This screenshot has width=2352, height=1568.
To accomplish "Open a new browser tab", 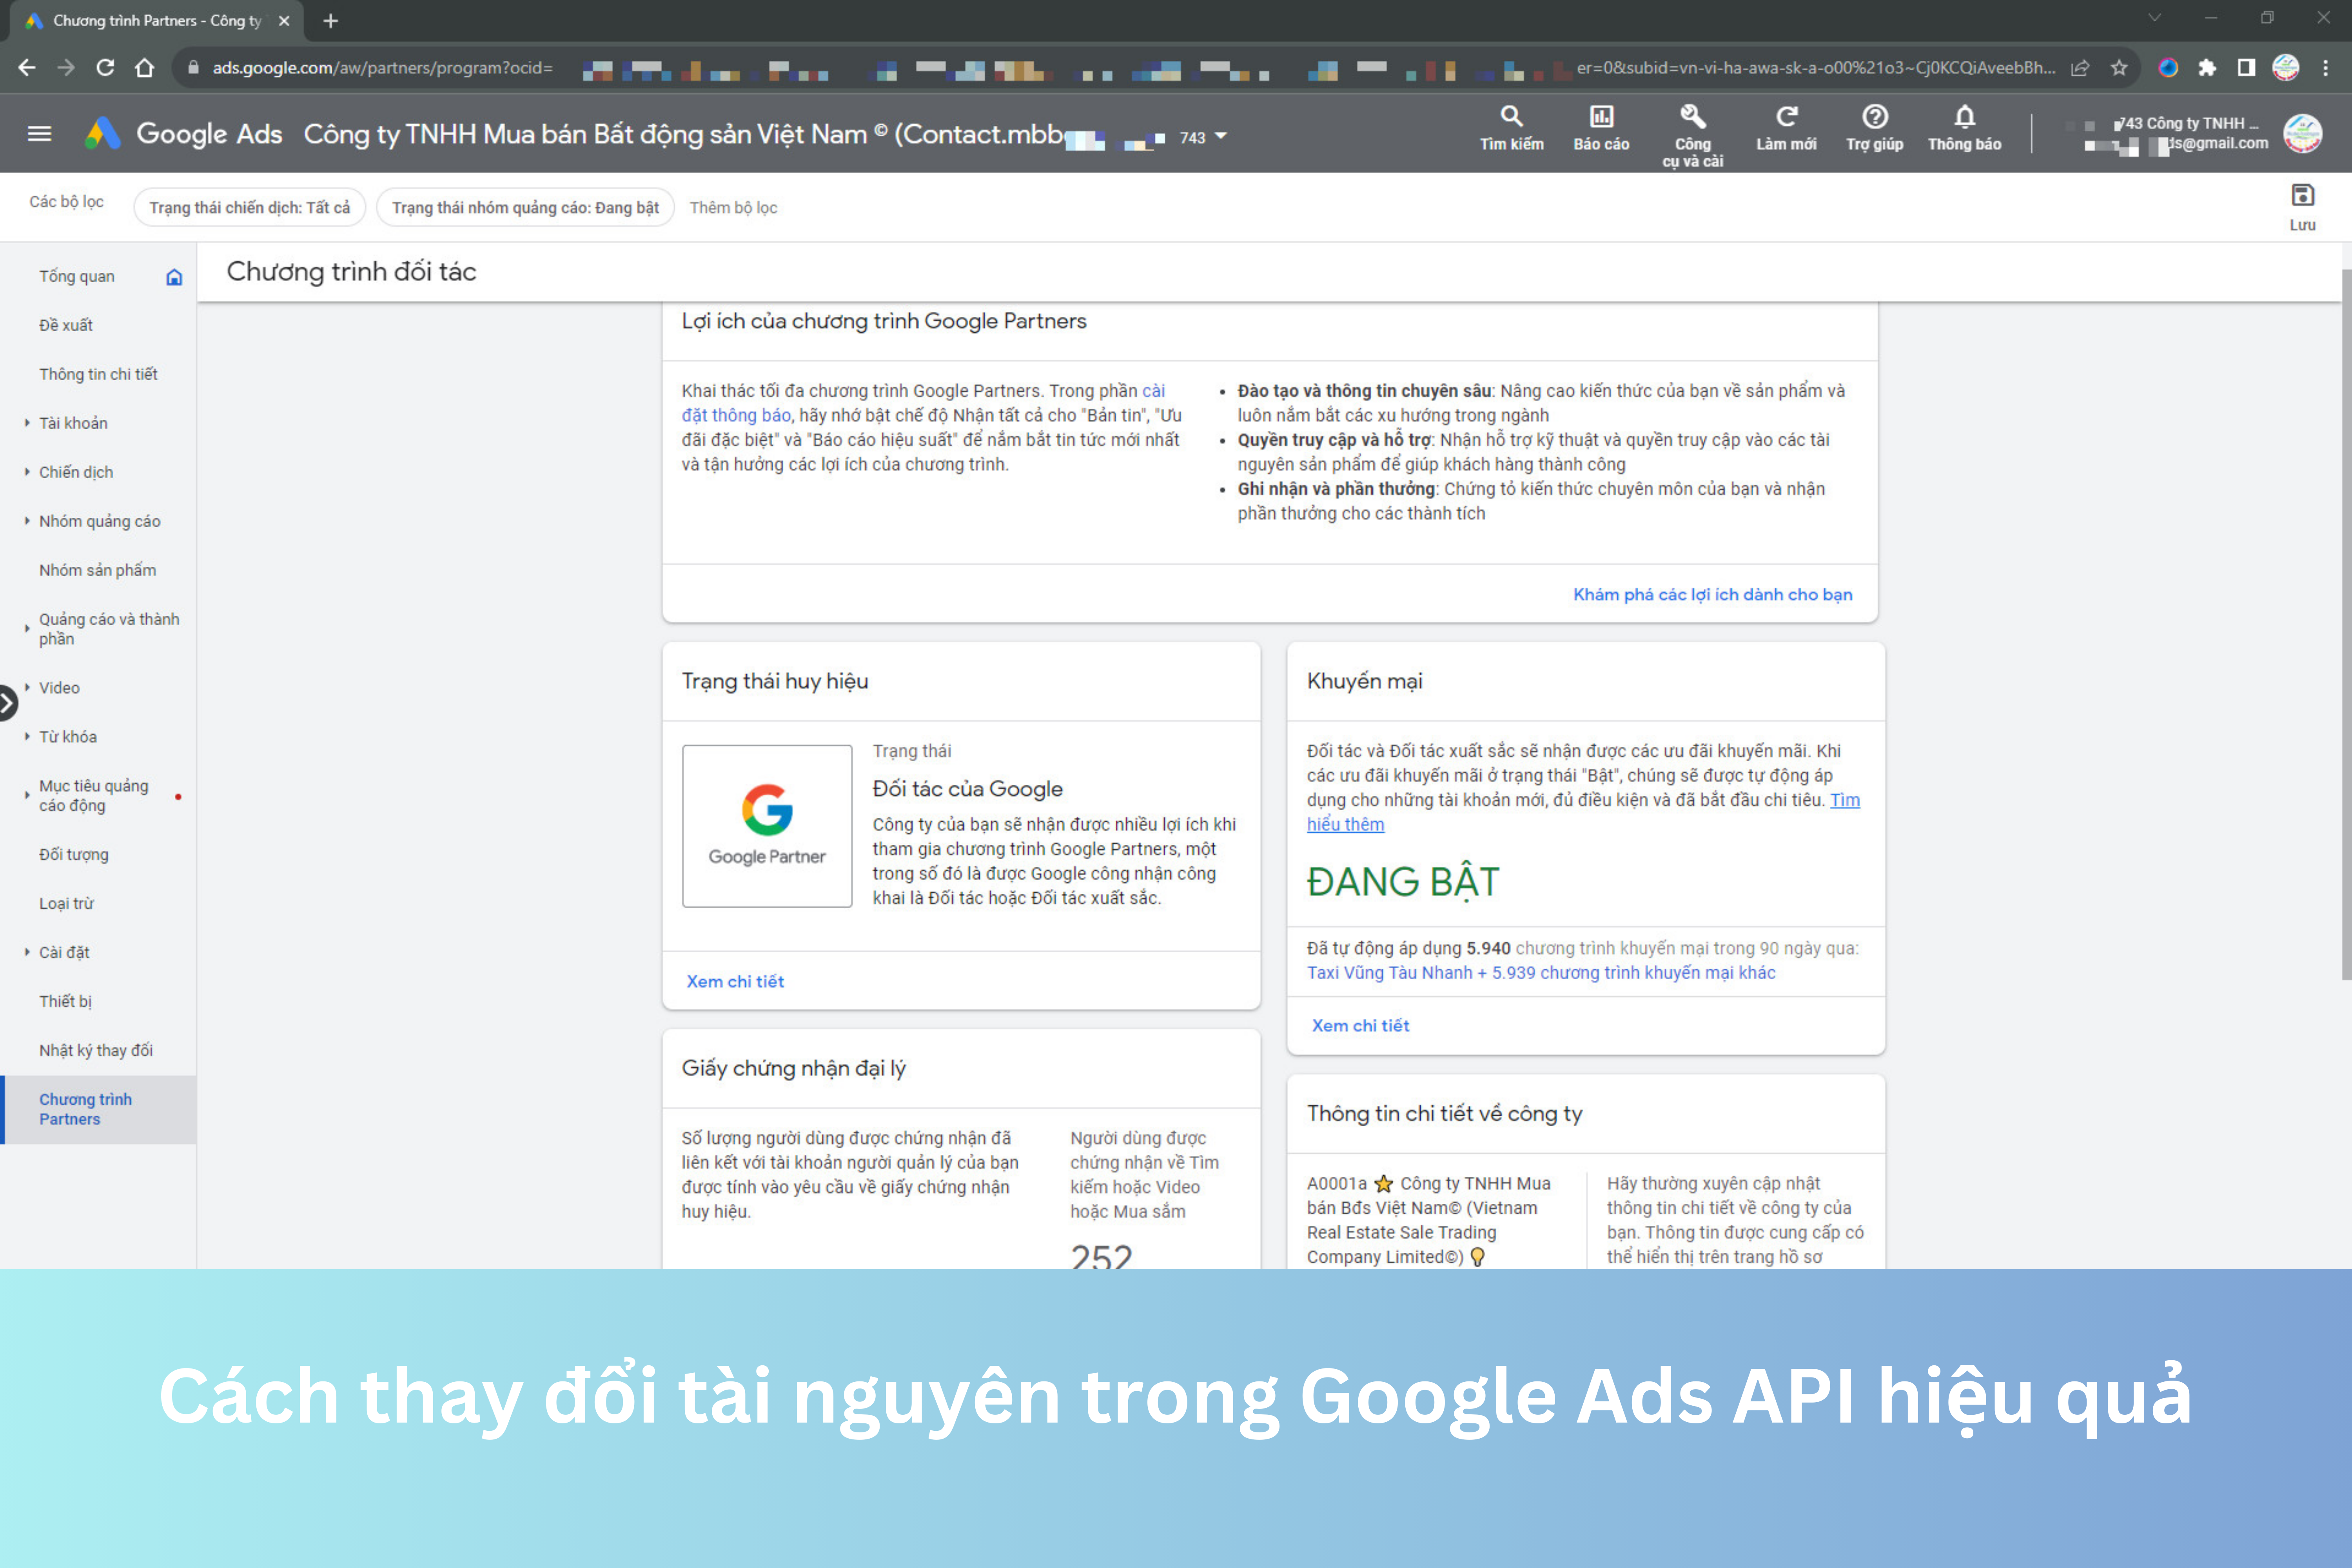I will point(331,21).
